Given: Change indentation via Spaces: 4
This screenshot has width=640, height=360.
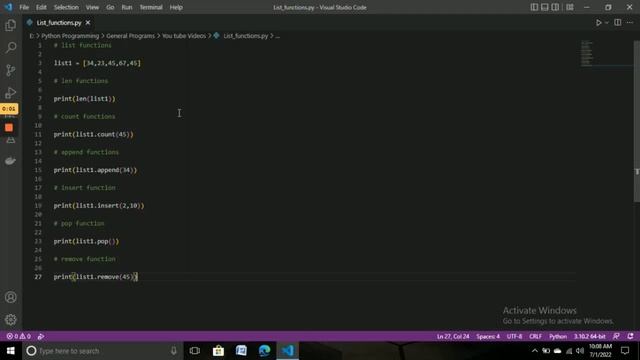Looking at the screenshot, I should pos(488,336).
